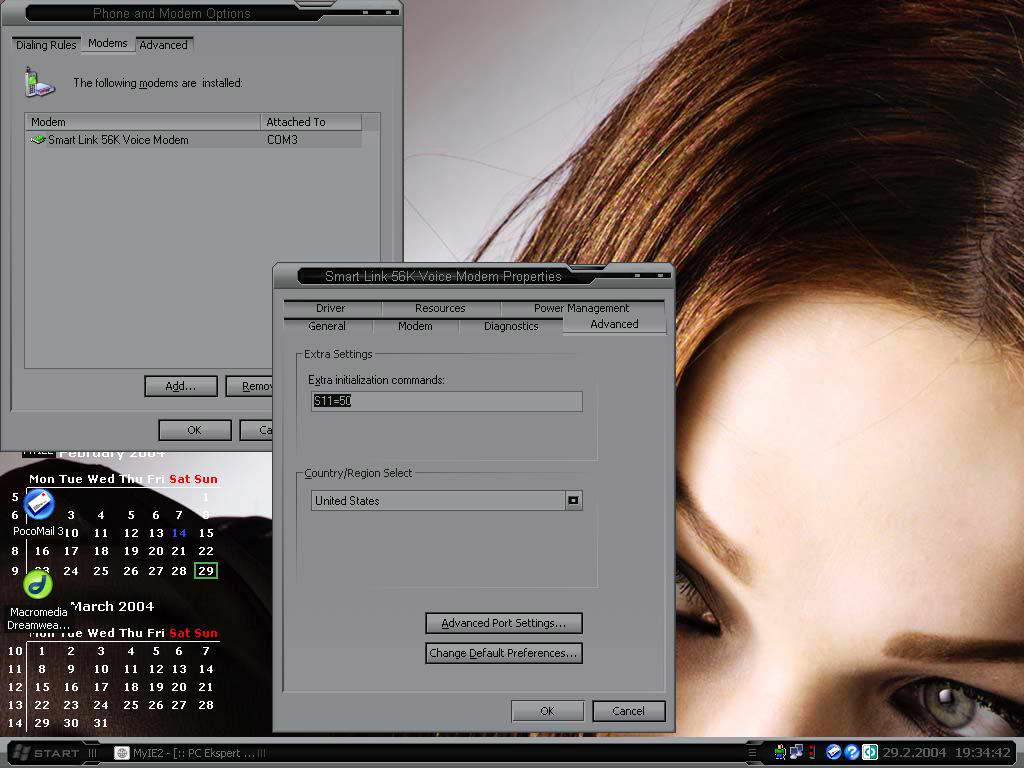Click the blue question mark tray icon
1024x768 pixels.
[x=851, y=752]
